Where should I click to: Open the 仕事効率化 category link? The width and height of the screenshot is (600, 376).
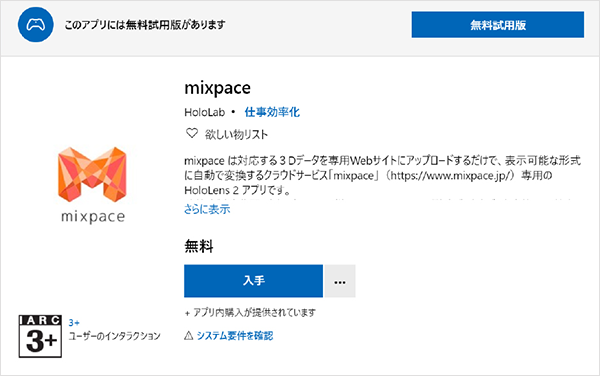click(272, 112)
